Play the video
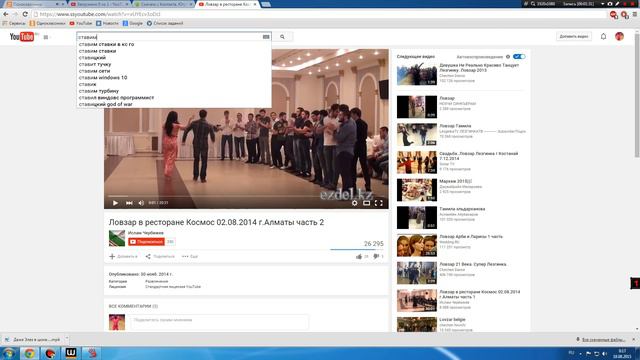This screenshot has height=360, width=640. 116,203
